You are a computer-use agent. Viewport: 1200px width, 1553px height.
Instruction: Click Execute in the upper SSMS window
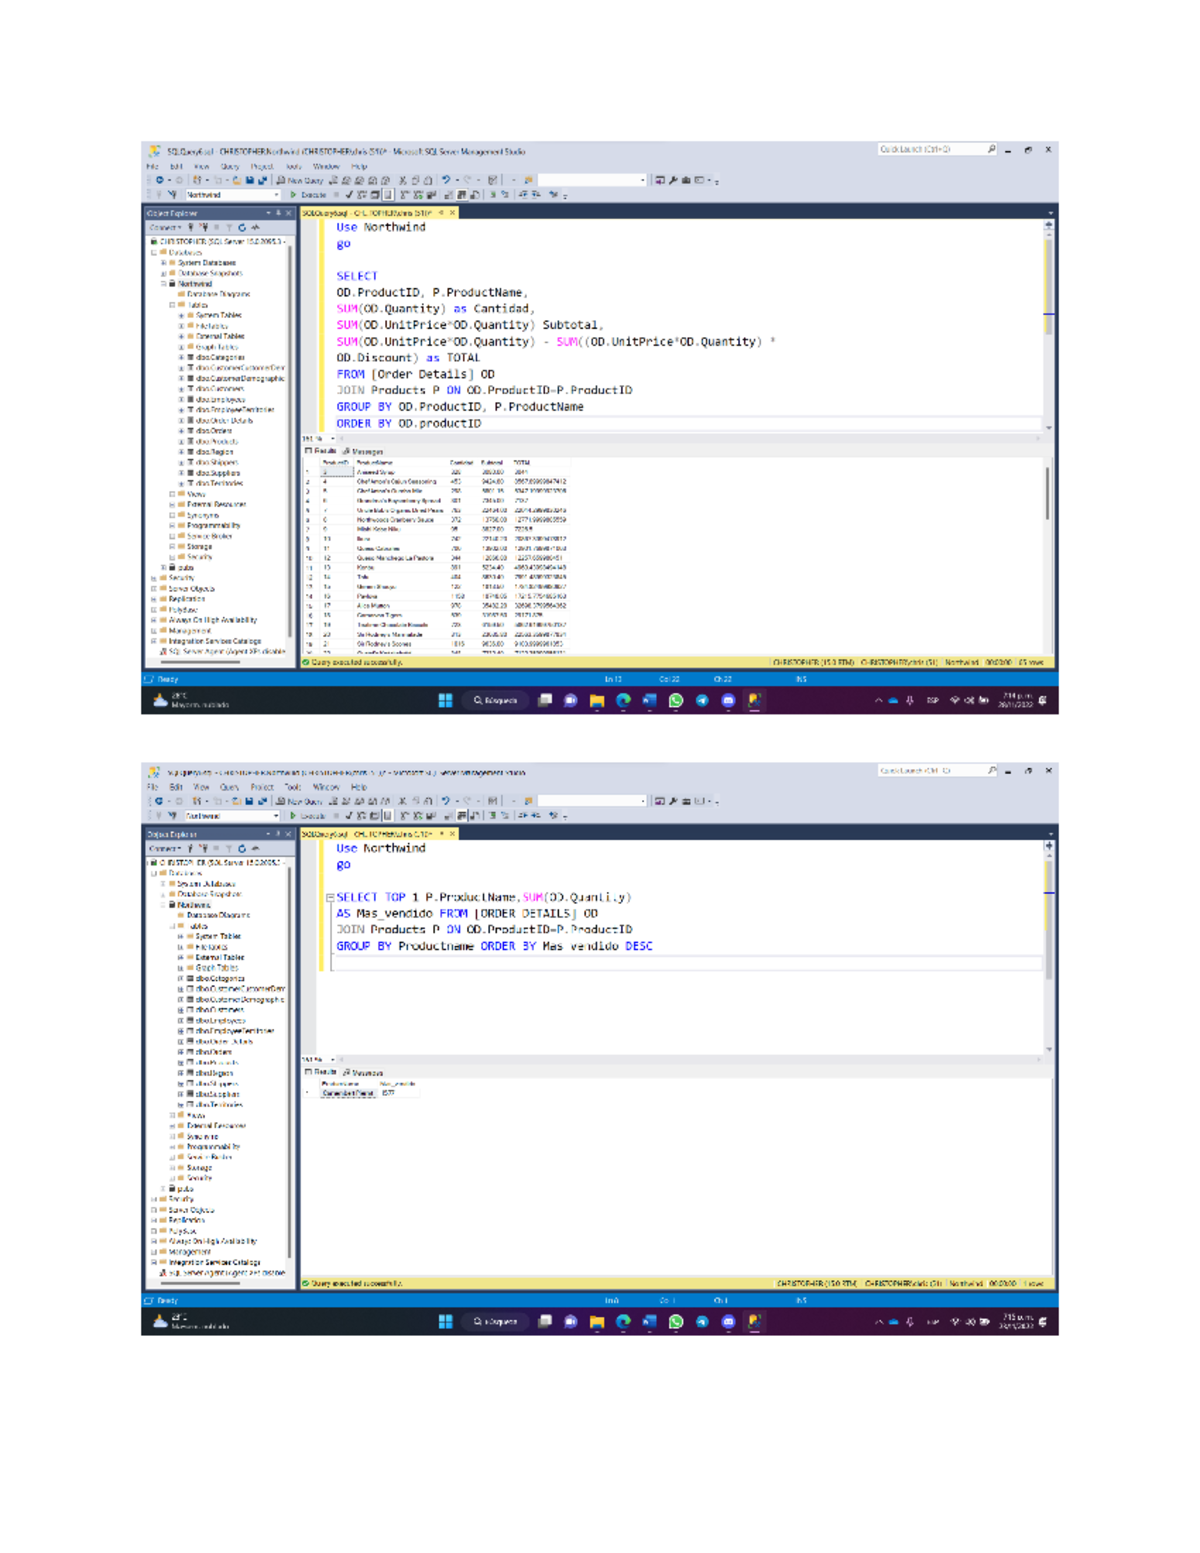pyautogui.click(x=309, y=195)
